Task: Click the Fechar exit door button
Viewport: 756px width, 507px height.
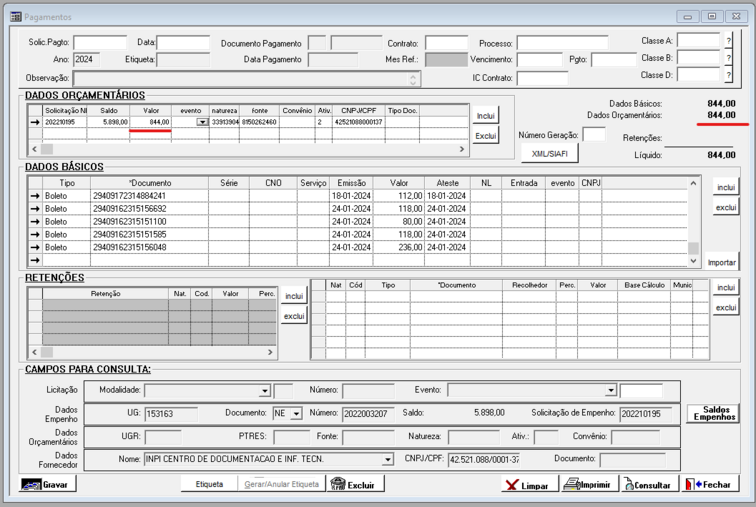Action: coord(710,484)
